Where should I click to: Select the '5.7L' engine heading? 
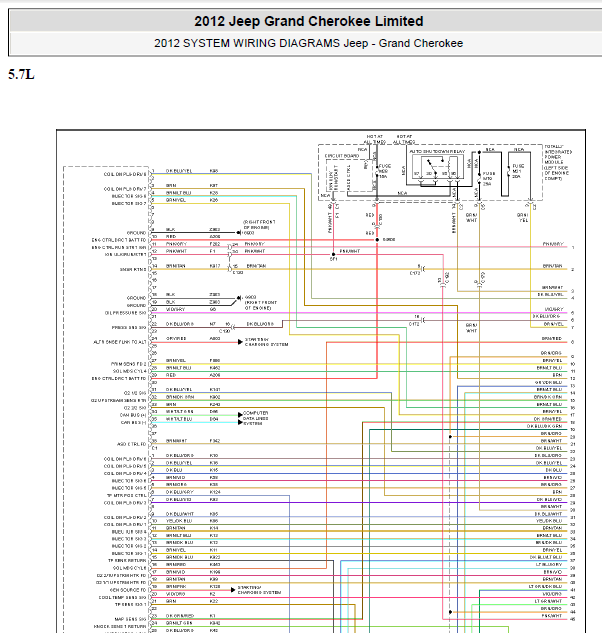click(x=21, y=75)
